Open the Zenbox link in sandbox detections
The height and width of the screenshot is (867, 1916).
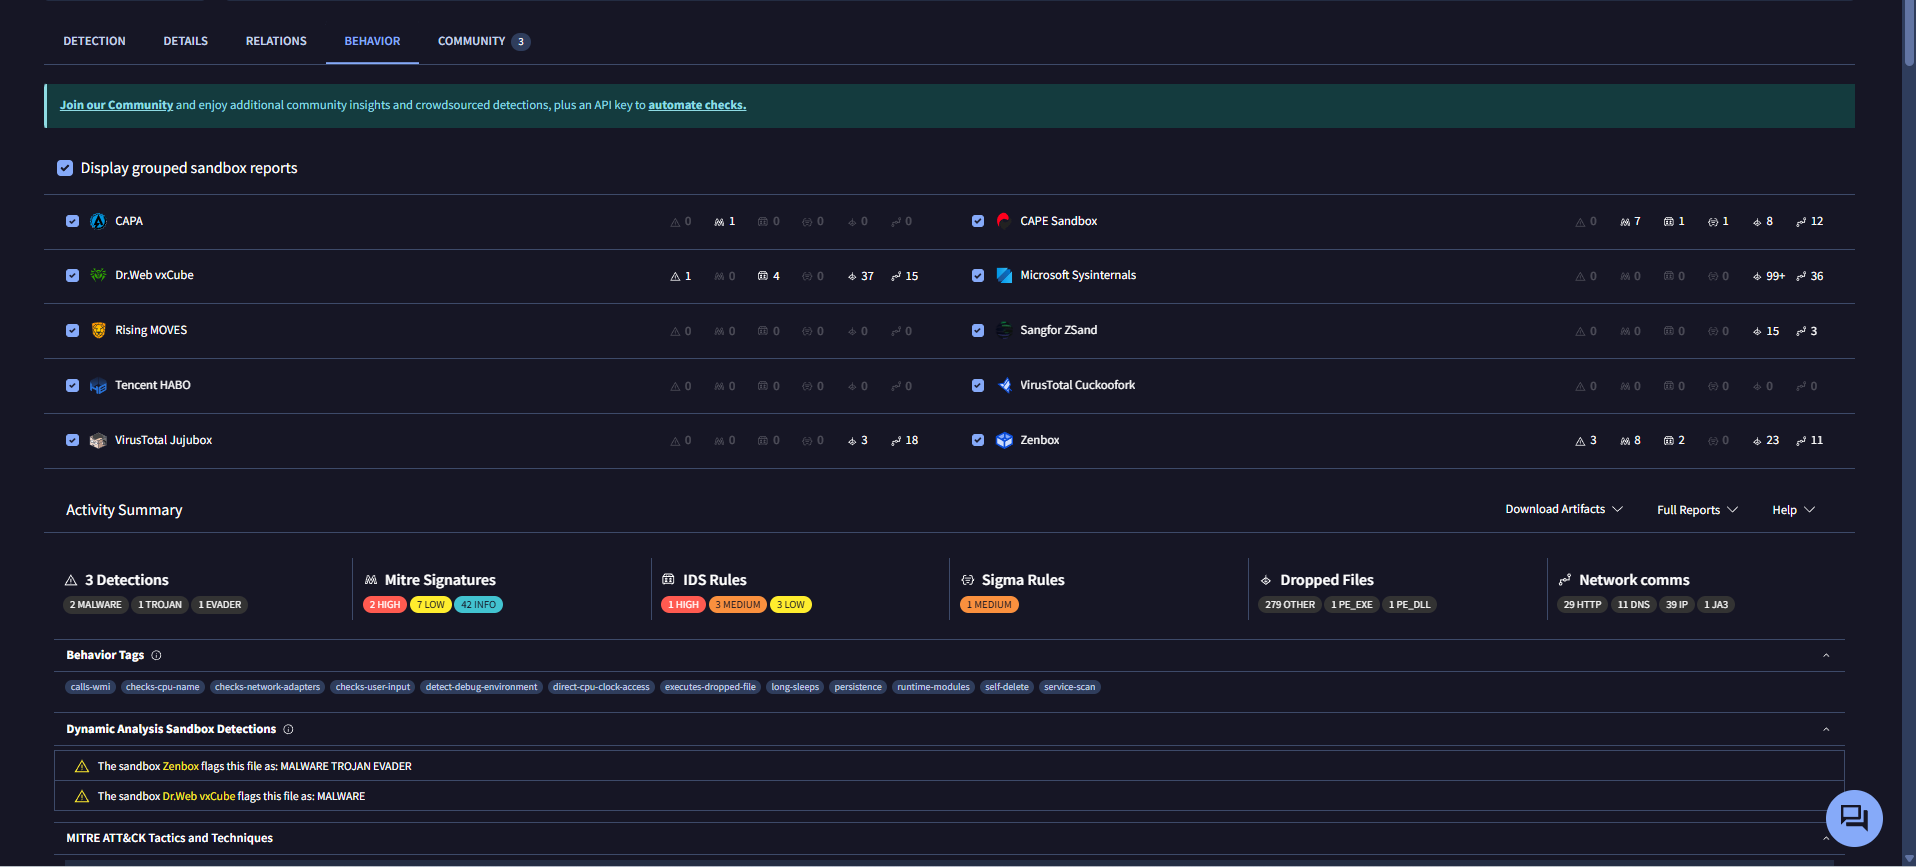[x=181, y=766]
